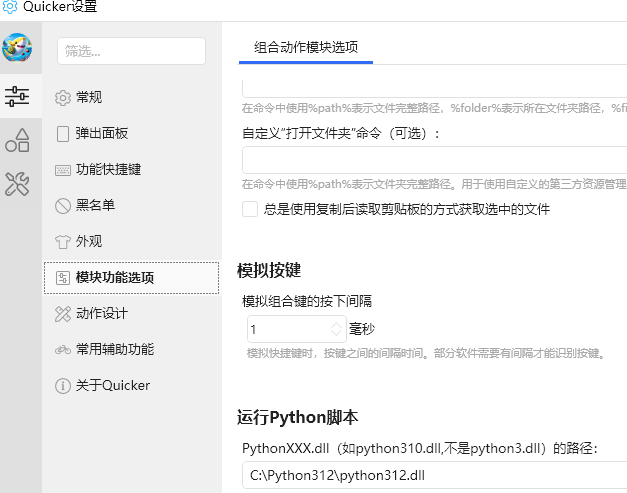Open the tools wrench sidebar section
The width and height of the screenshot is (627, 493).
pos(17,184)
